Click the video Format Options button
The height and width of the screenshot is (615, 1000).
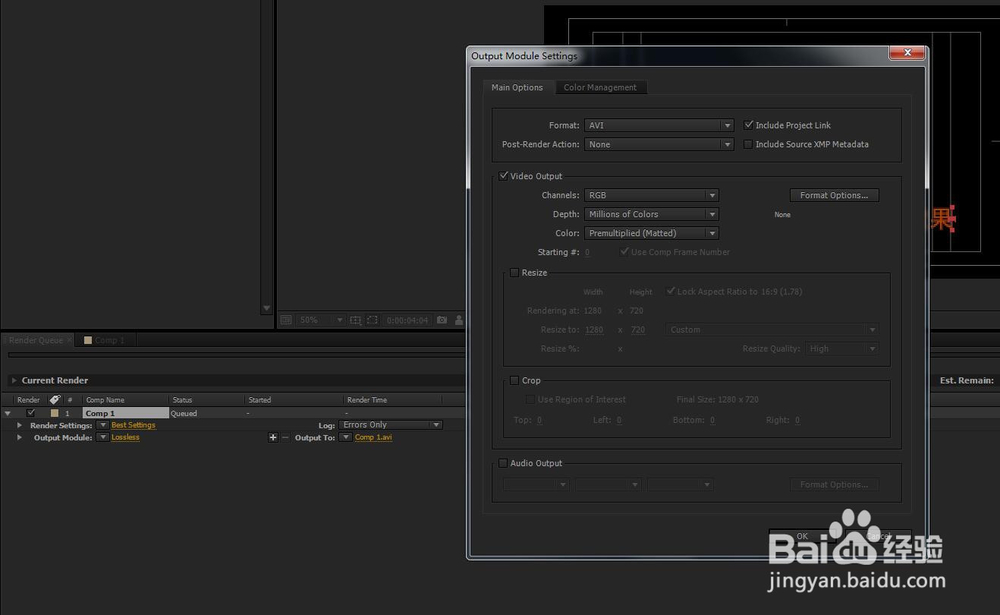tap(834, 195)
